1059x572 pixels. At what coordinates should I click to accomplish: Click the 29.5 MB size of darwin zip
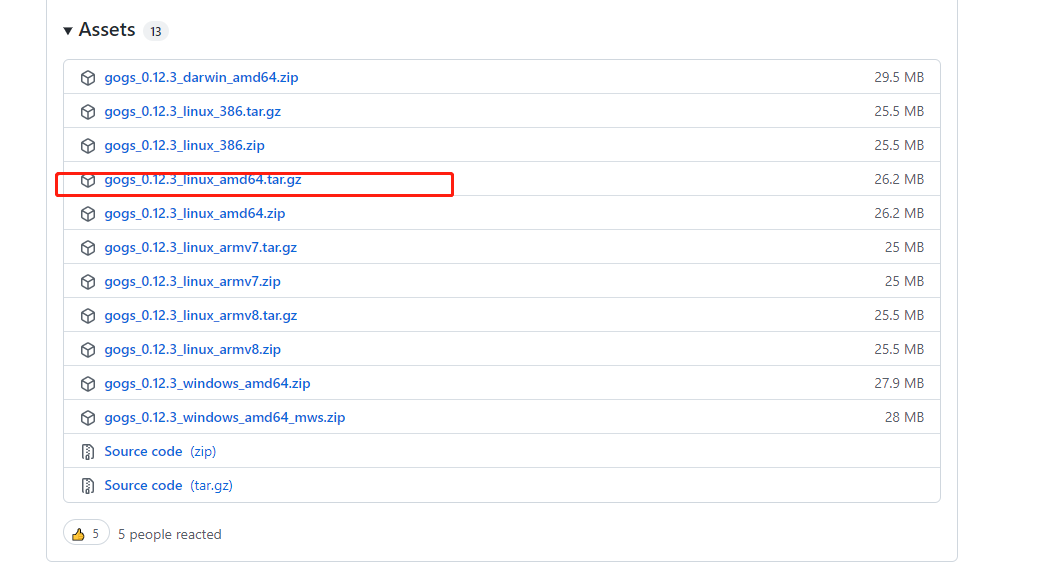899,77
